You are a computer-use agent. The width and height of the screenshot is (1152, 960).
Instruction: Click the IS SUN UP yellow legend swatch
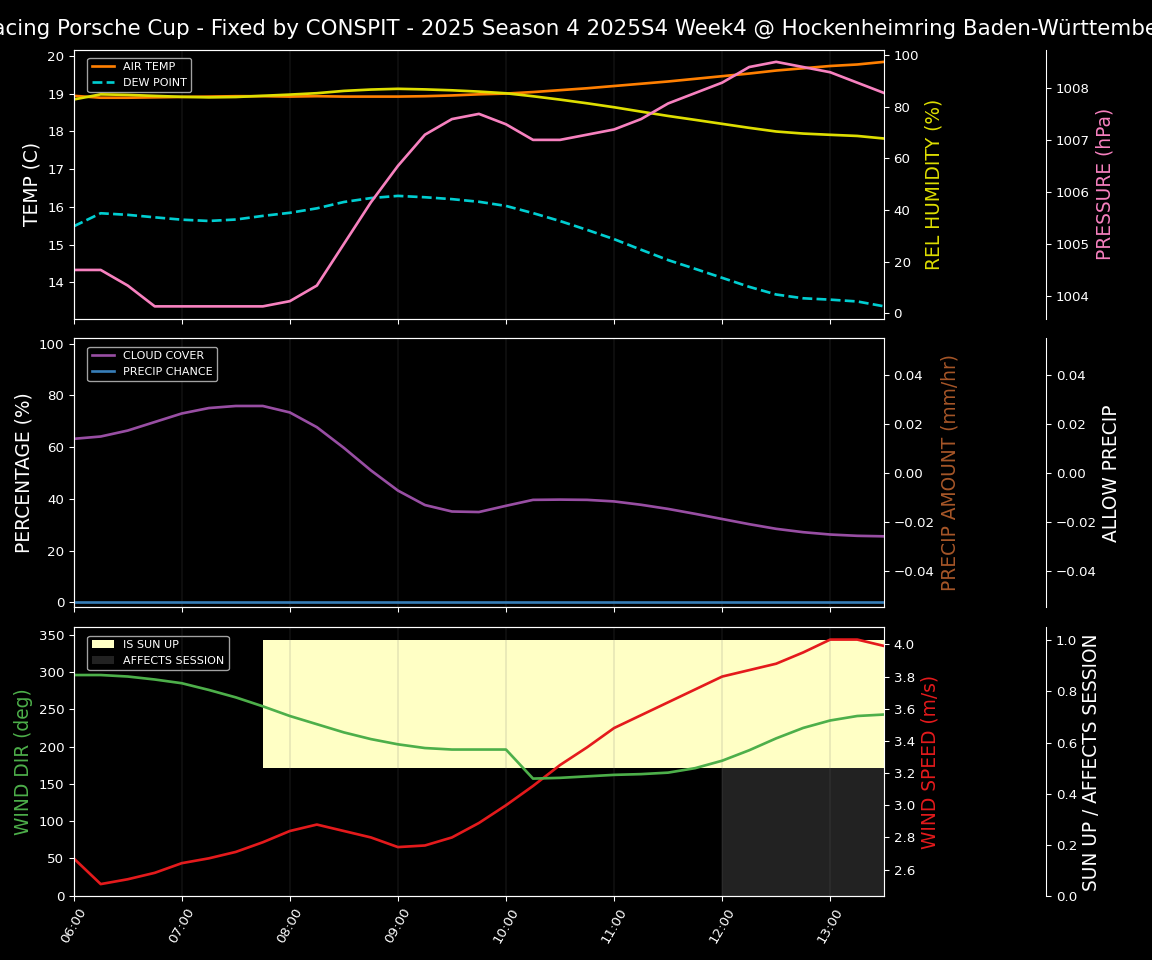pos(104,645)
